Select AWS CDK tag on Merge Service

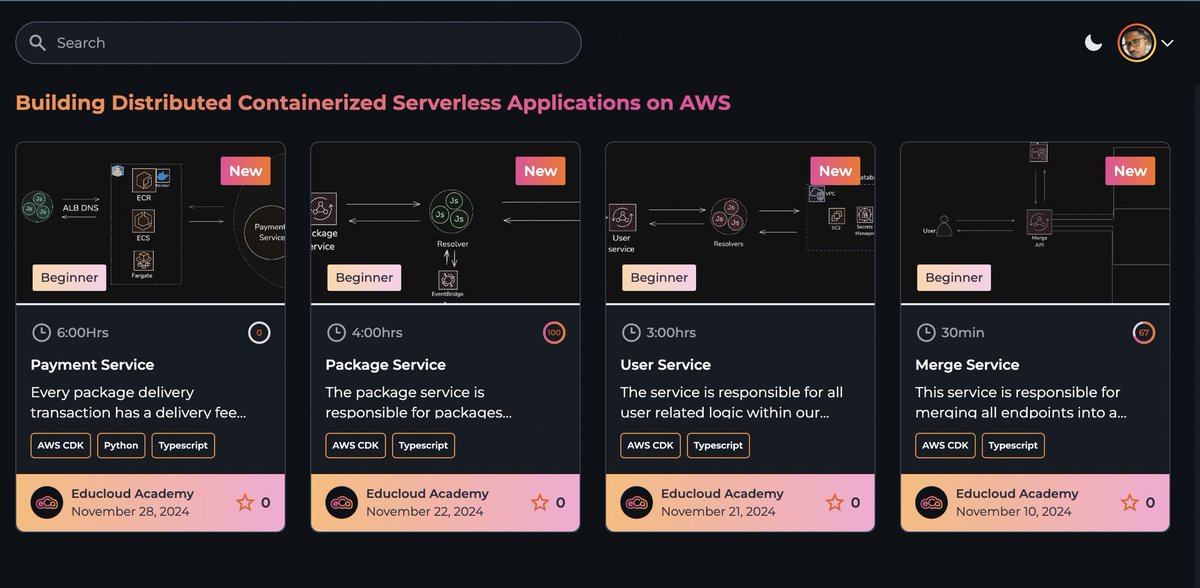[x=946, y=446]
